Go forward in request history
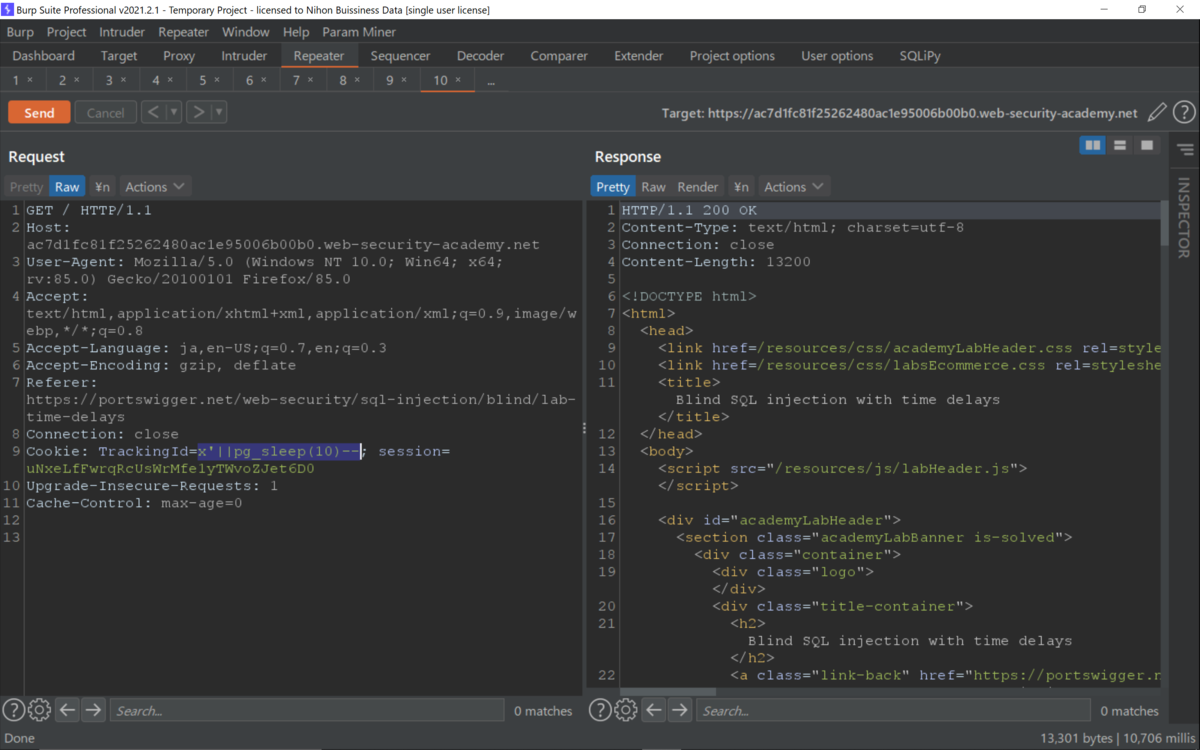1200x750 pixels. [198, 112]
